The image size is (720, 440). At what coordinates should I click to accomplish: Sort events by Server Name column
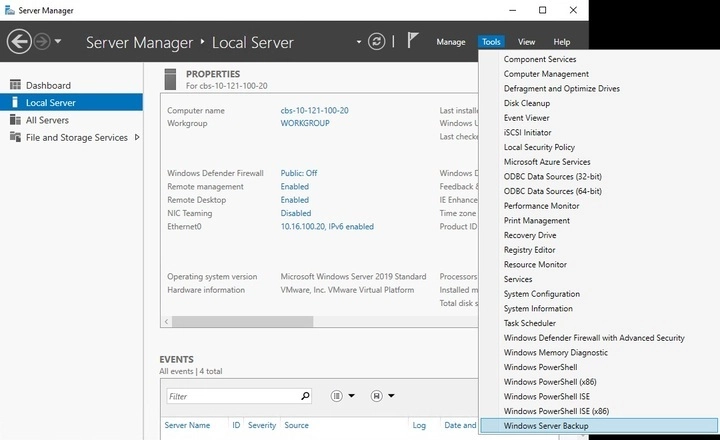pyautogui.click(x=187, y=426)
